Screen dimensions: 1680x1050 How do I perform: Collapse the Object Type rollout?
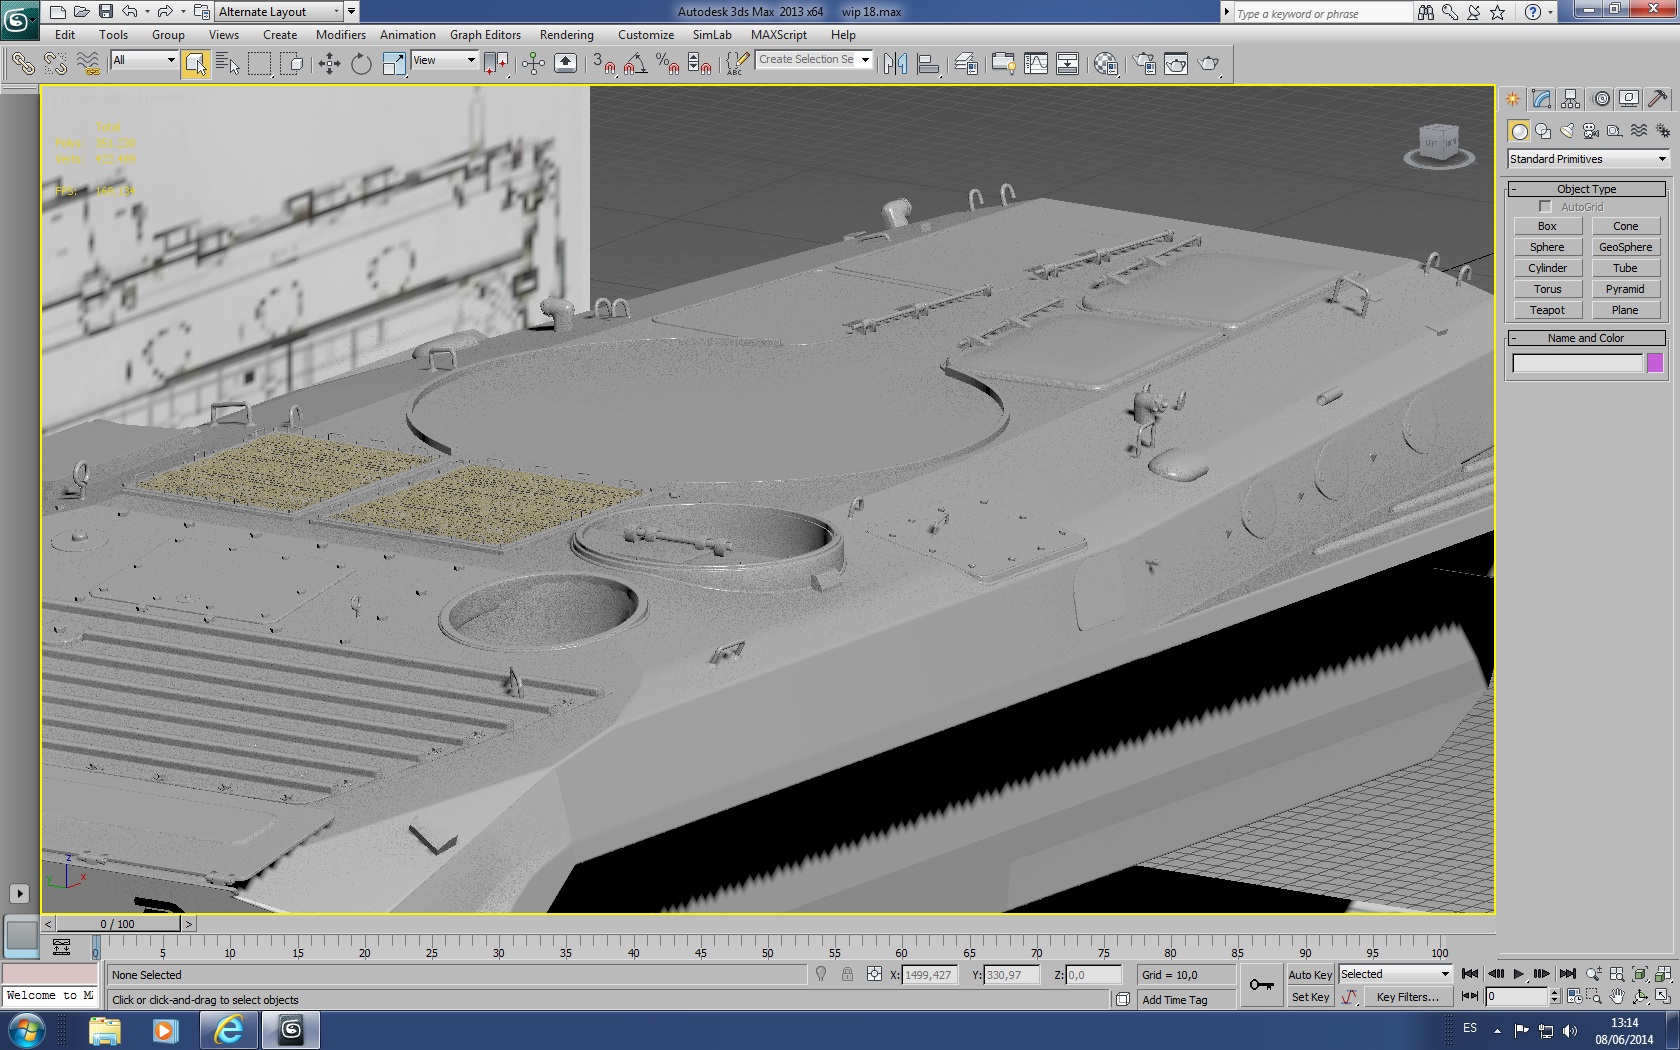pyautogui.click(x=1586, y=189)
